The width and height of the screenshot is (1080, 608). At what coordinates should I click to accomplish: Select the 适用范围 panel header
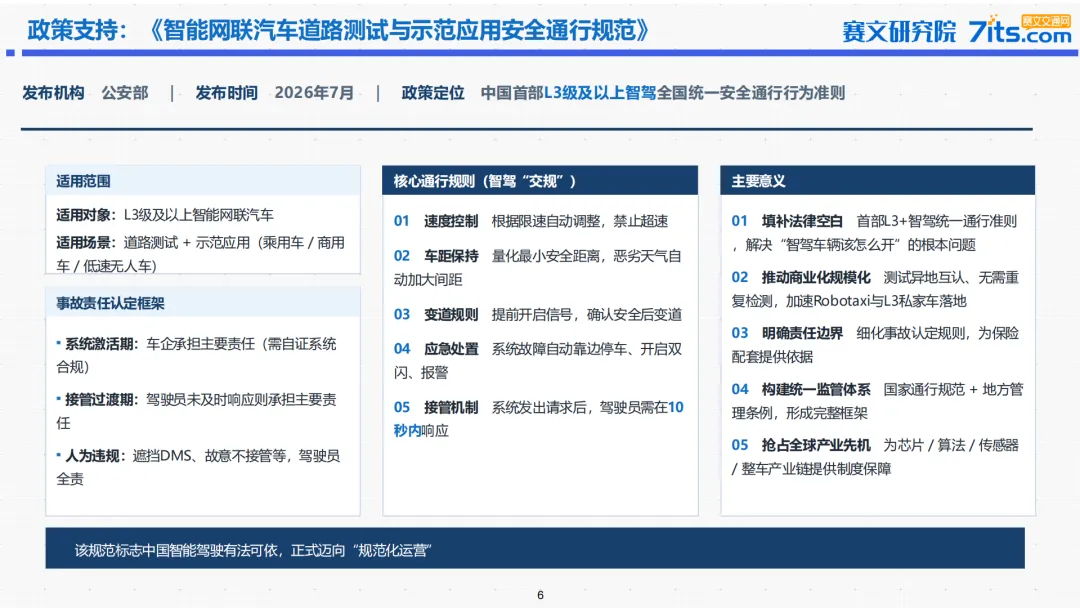(202, 181)
